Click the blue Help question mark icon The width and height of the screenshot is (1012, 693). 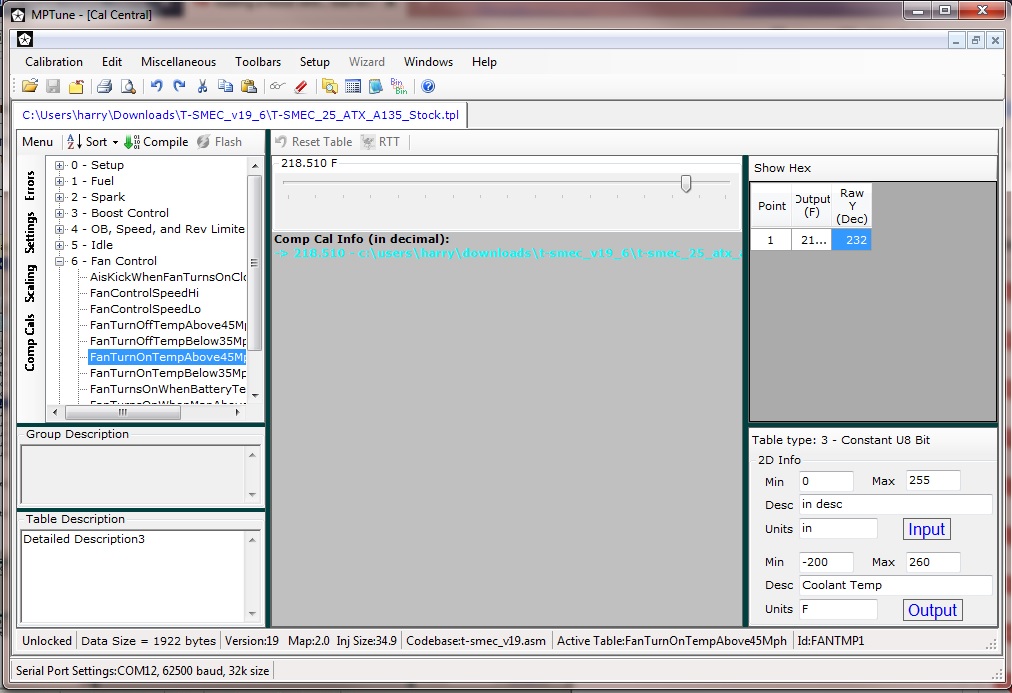point(428,86)
